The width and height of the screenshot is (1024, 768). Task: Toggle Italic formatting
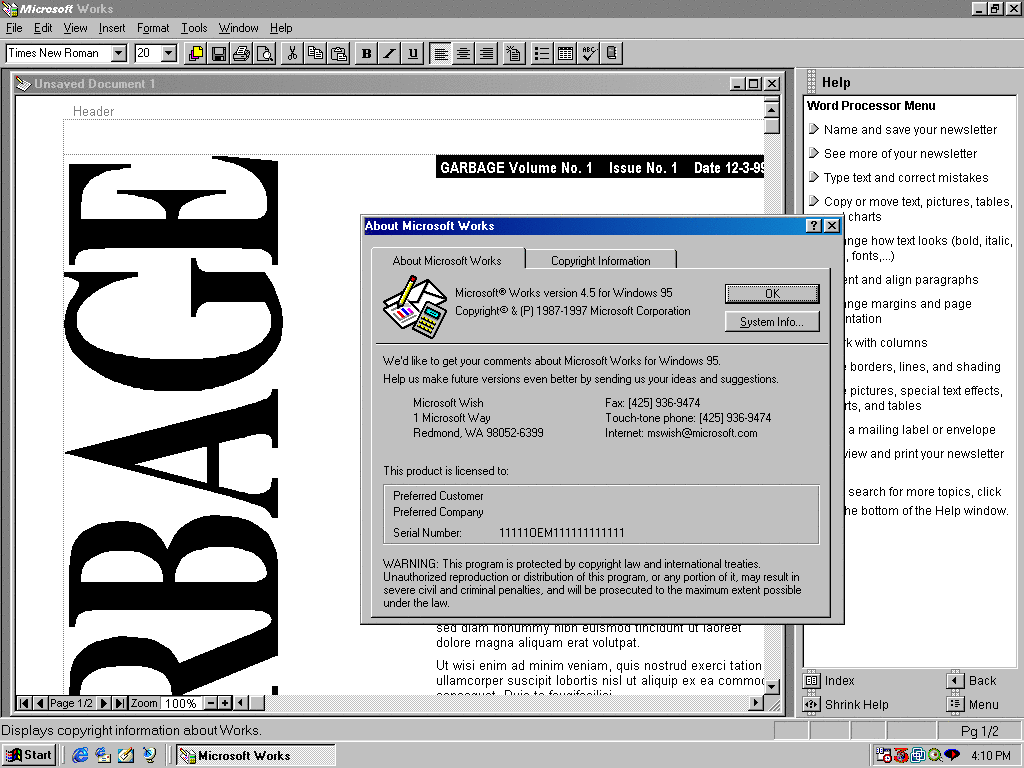click(389, 54)
